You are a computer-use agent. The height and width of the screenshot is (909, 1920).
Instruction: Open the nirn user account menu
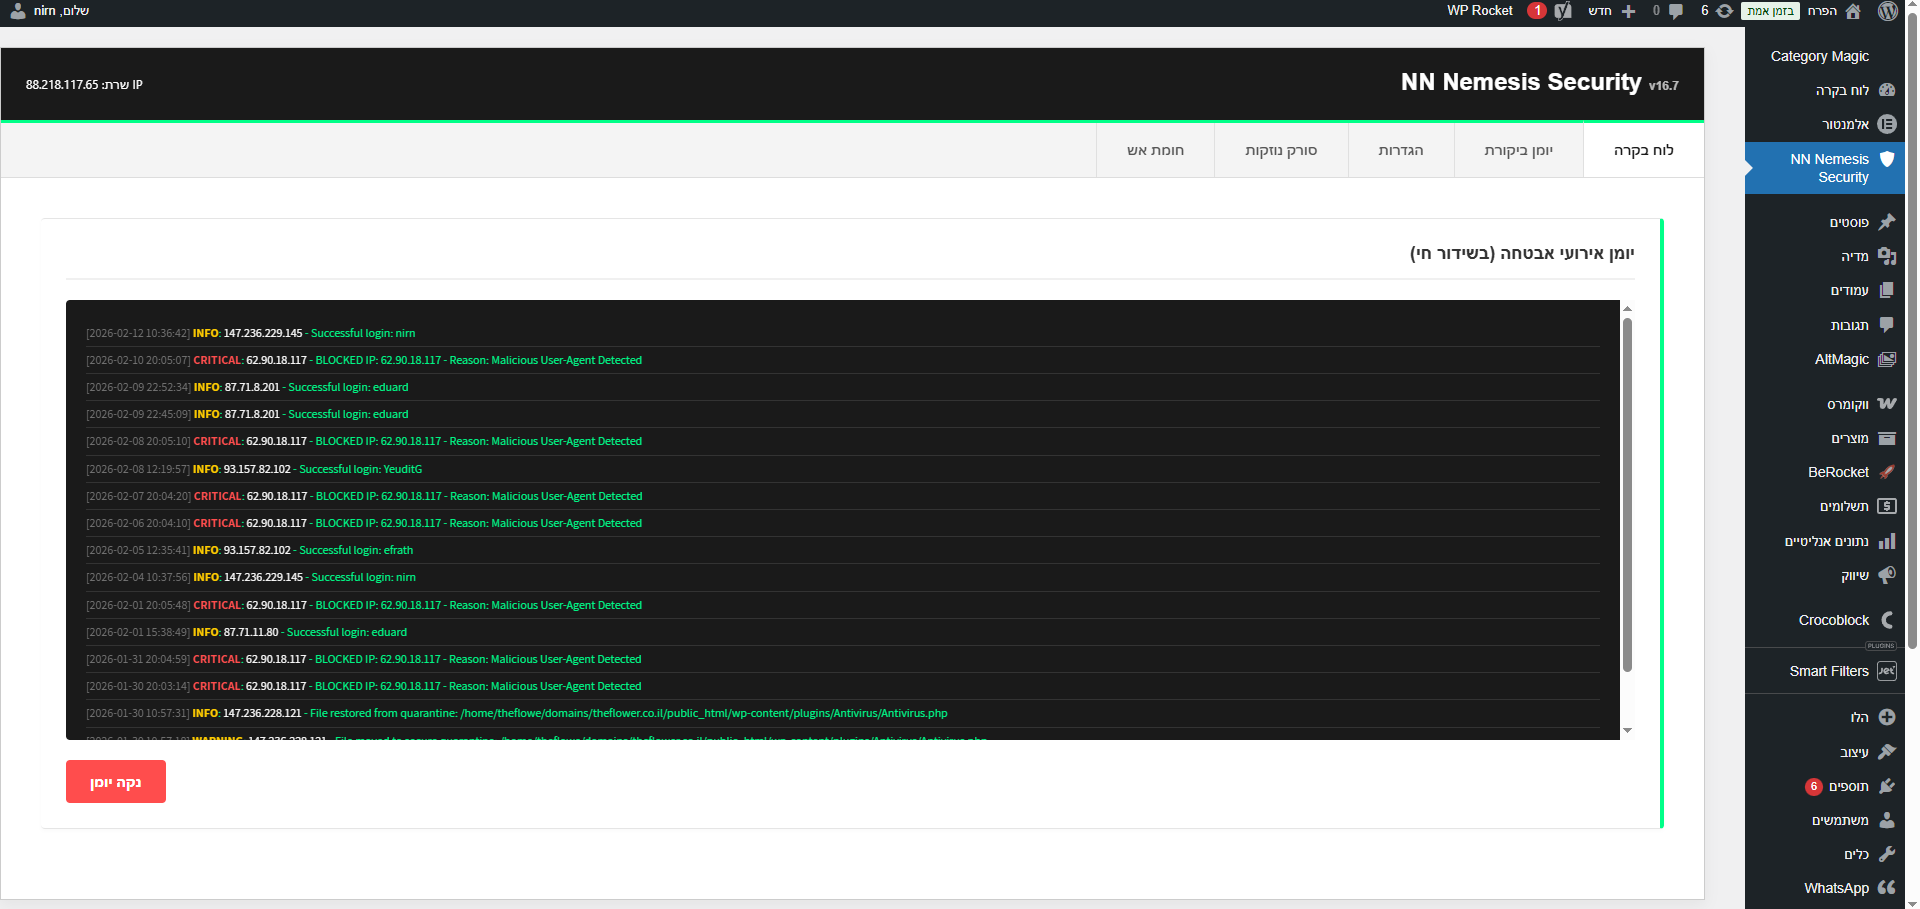tap(50, 11)
